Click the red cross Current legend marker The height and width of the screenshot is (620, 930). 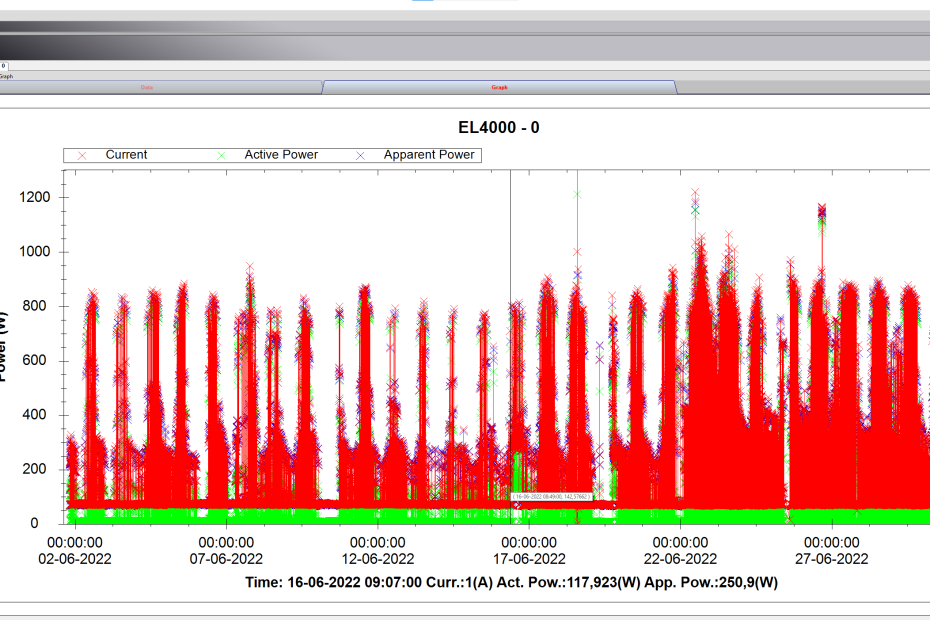point(83,155)
